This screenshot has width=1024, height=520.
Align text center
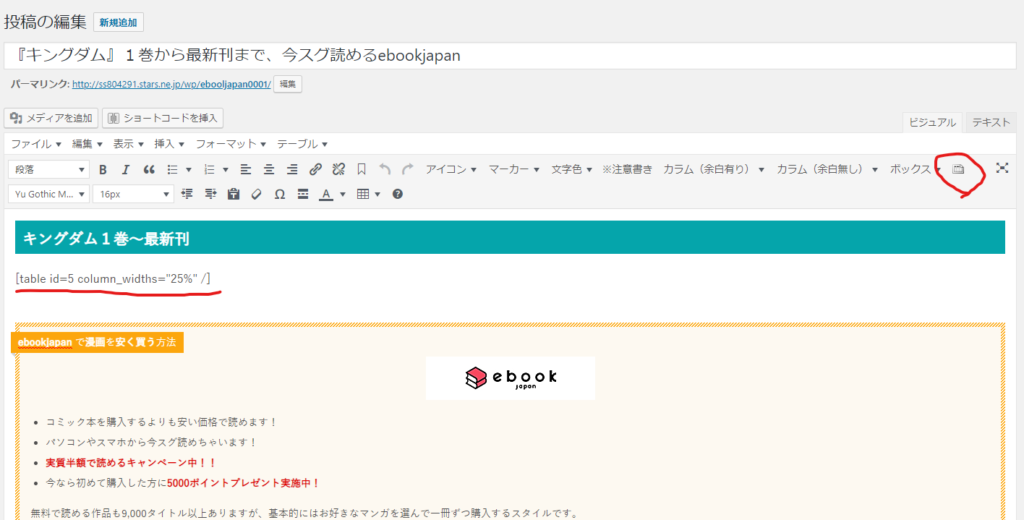[x=269, y=170]
